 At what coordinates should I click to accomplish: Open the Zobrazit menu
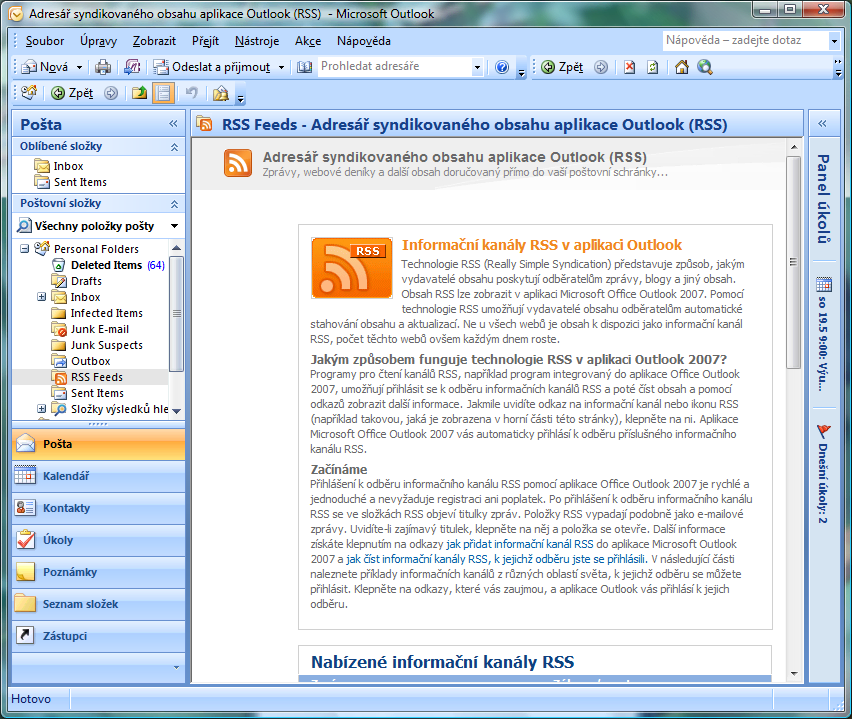[x=154, y=41]
